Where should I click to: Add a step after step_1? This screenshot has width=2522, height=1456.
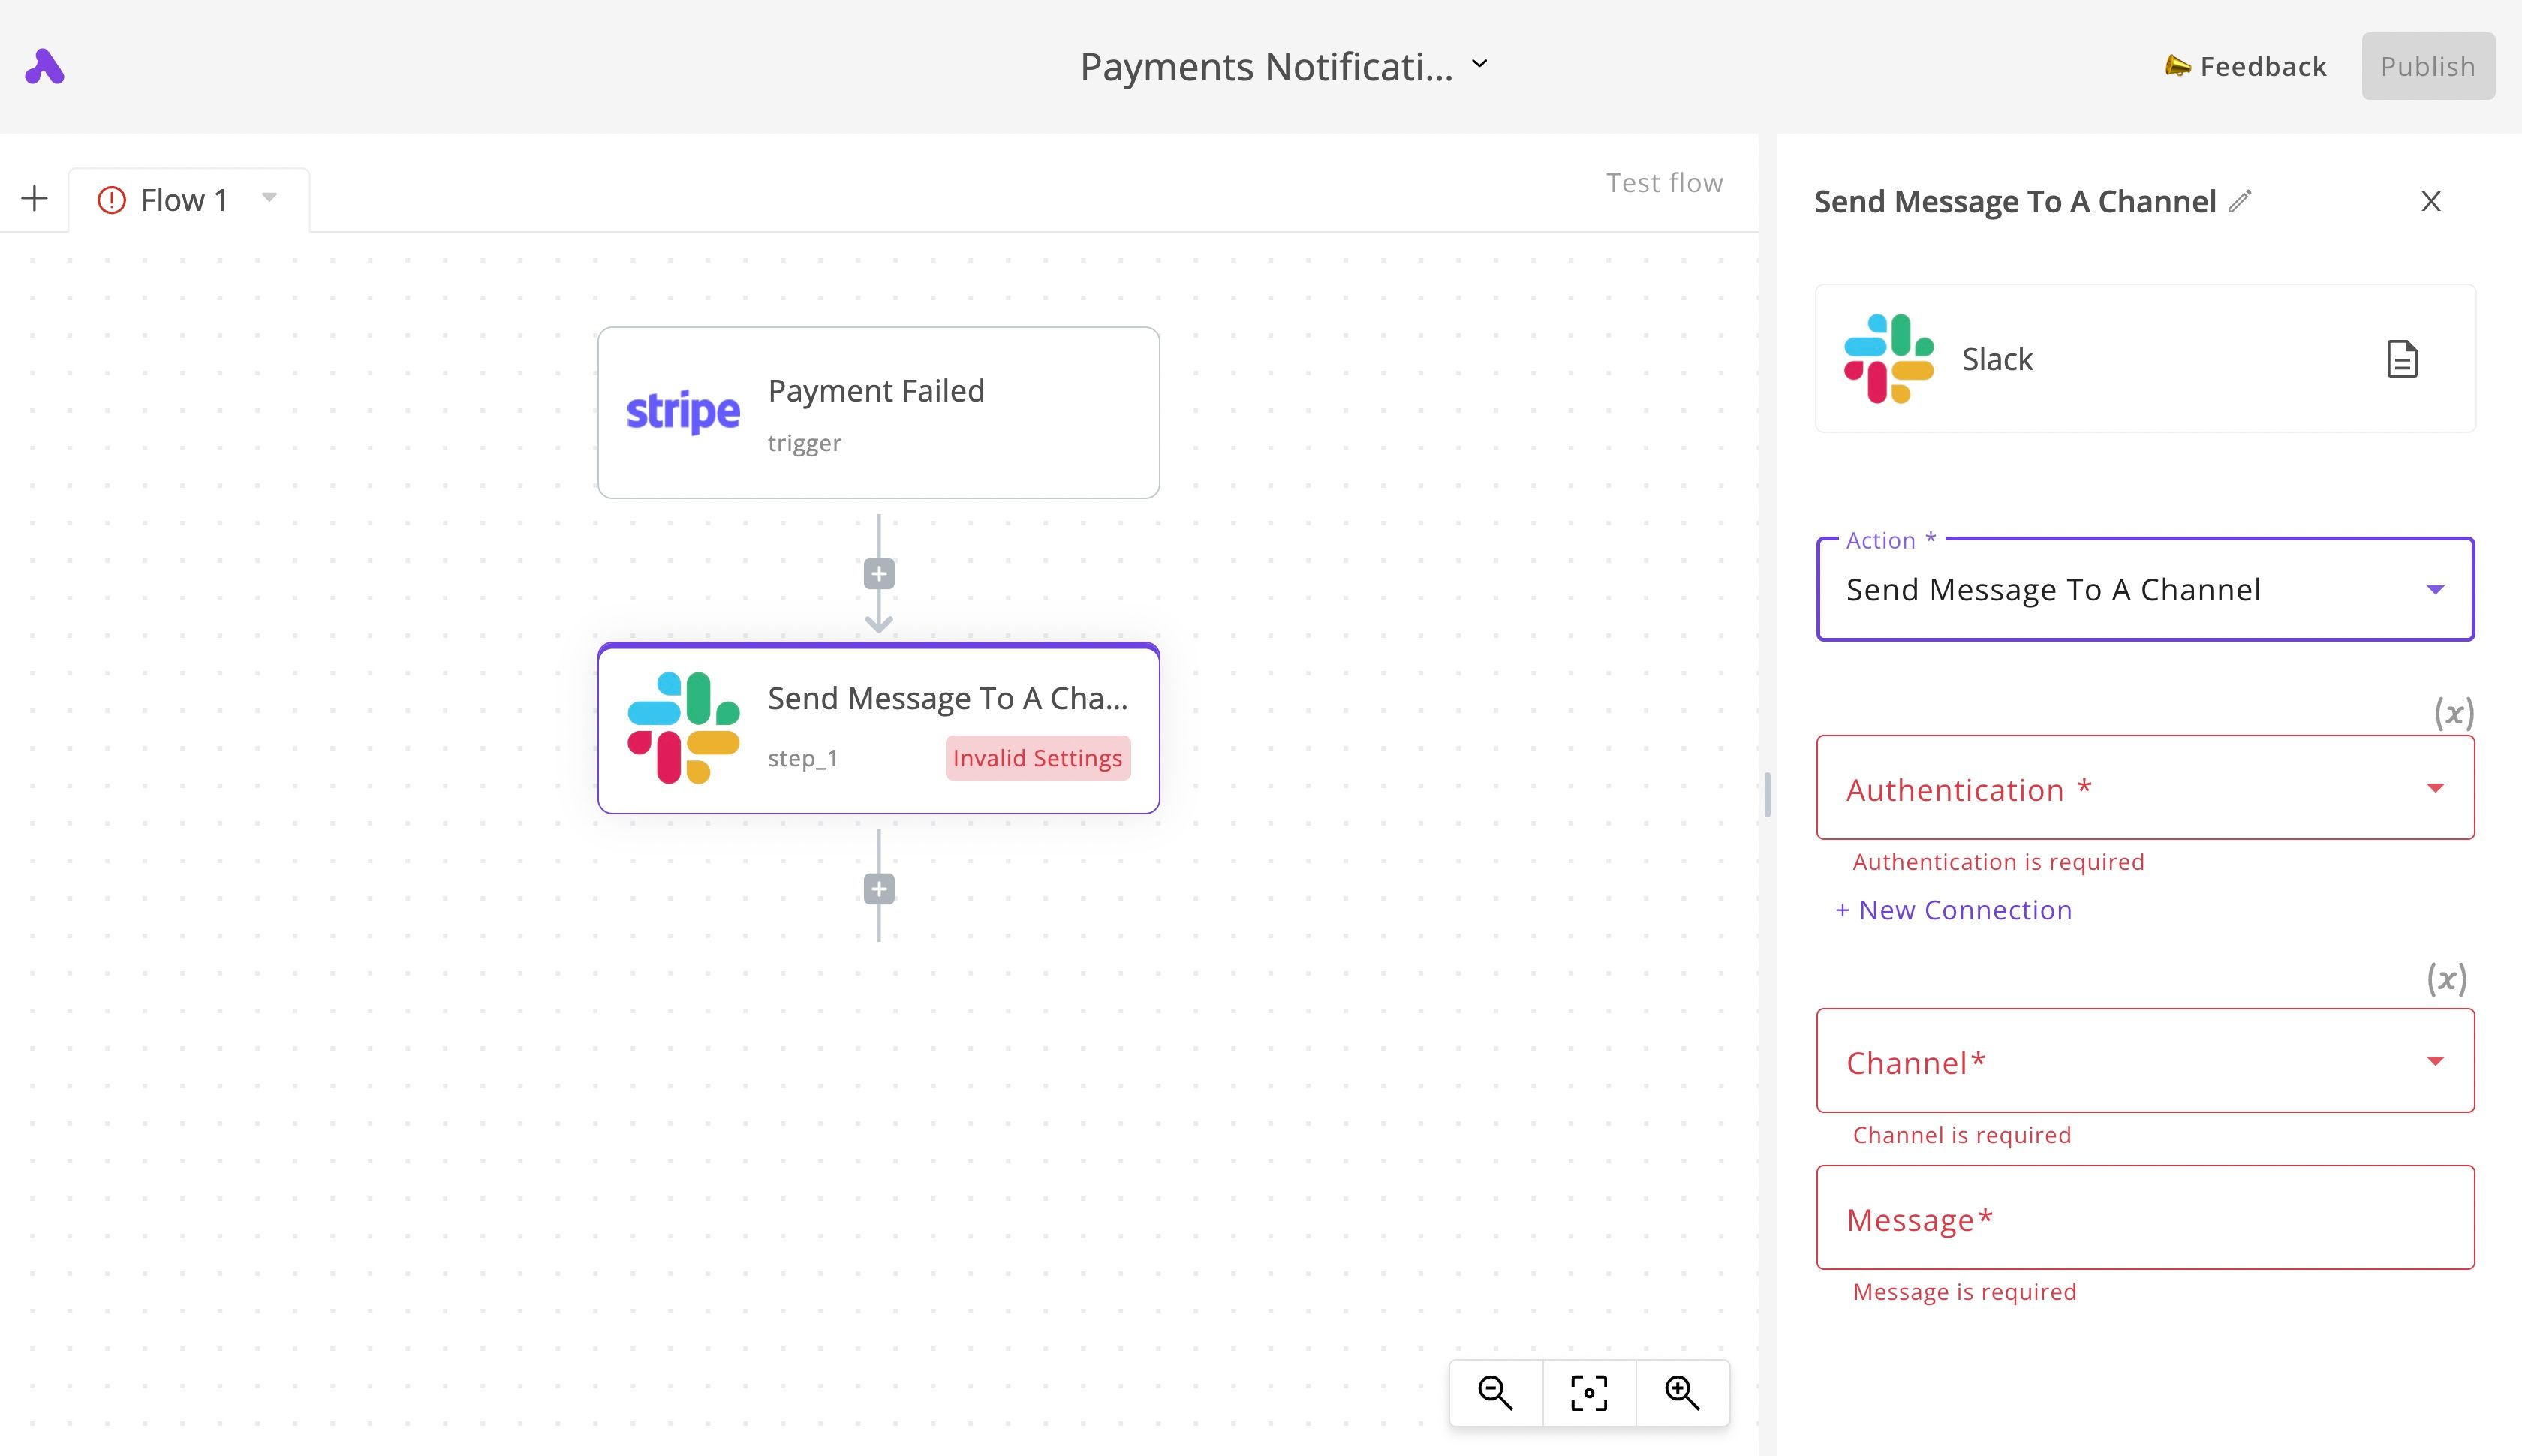878,889
